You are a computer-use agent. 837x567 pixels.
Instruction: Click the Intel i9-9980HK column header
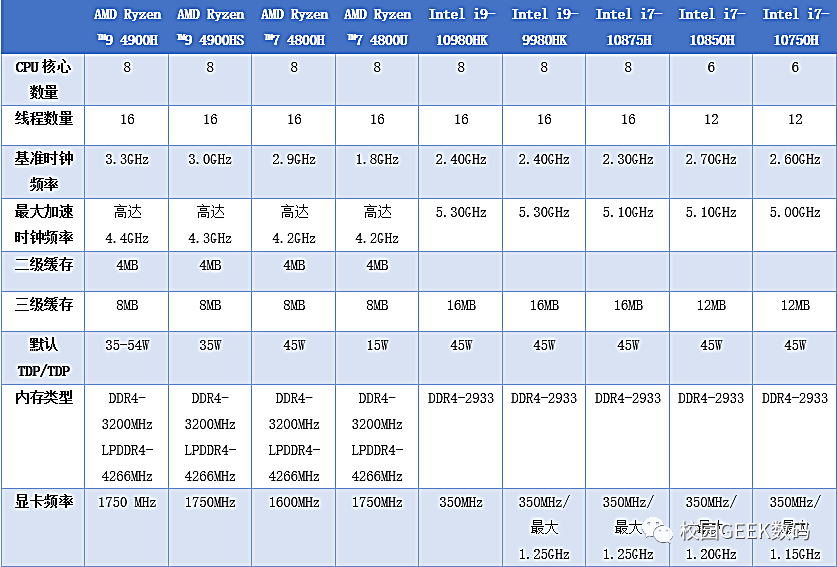point(544,27)
